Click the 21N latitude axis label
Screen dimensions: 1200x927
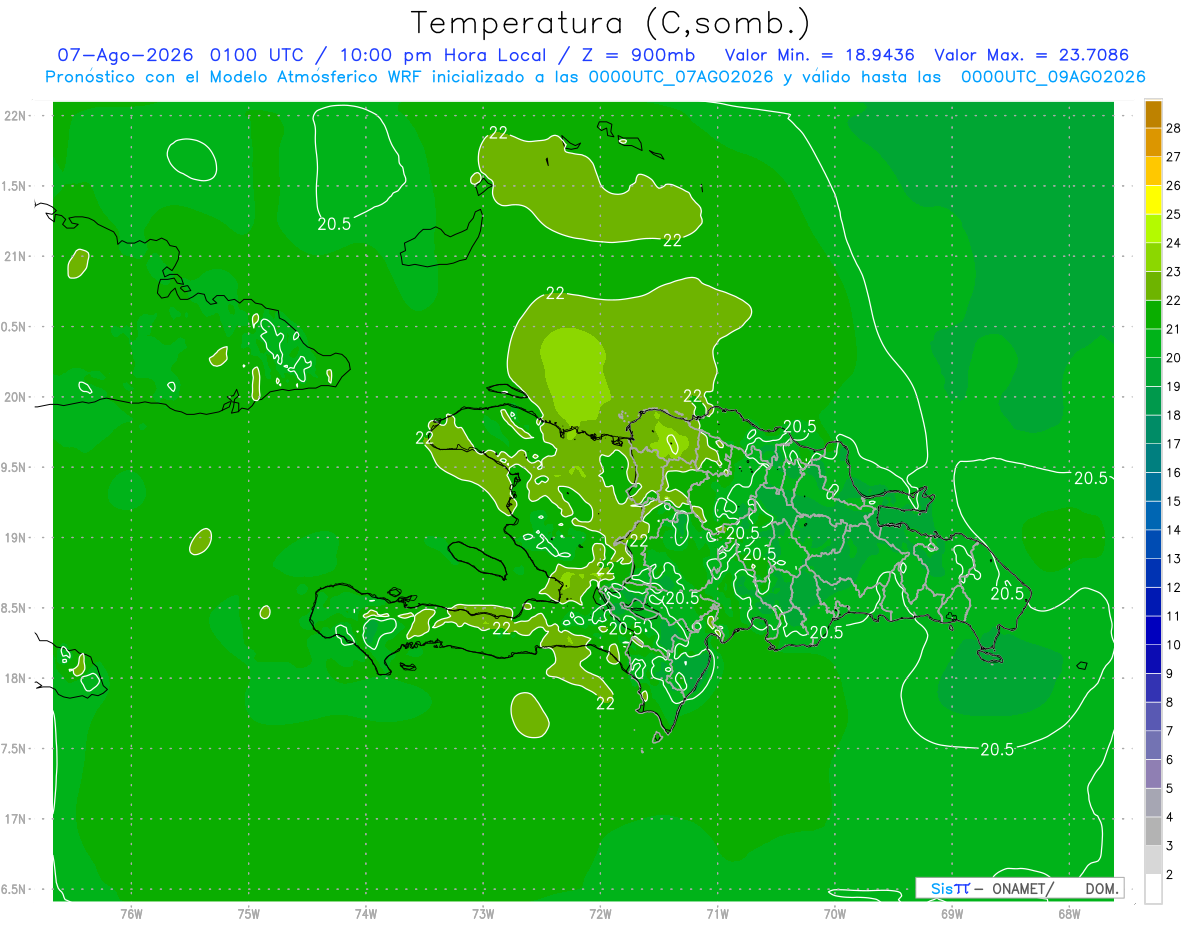[x=17, y=257]
